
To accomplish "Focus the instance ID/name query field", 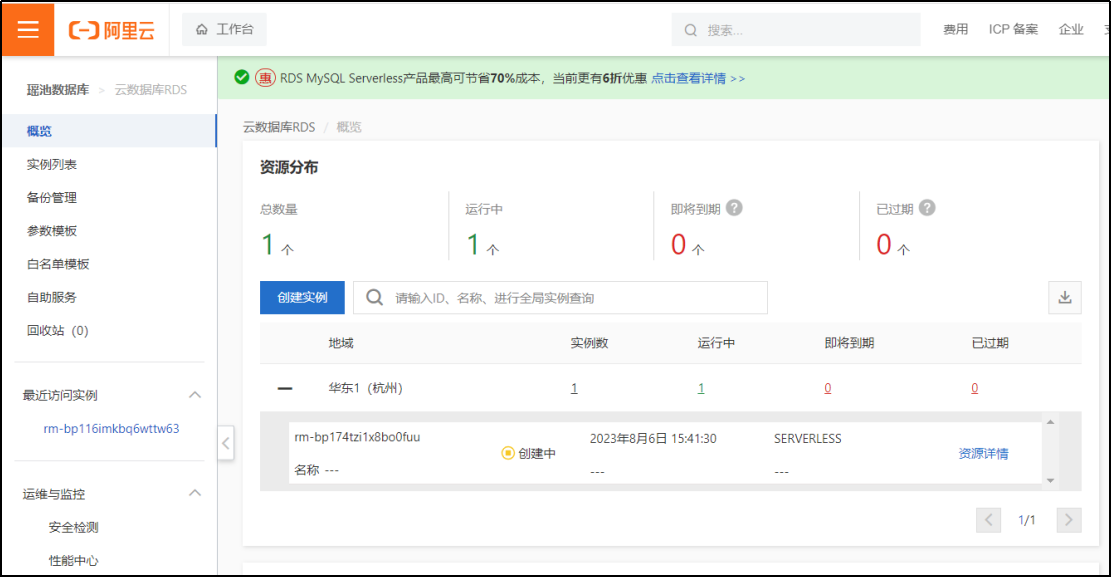I will pos(560,298).
